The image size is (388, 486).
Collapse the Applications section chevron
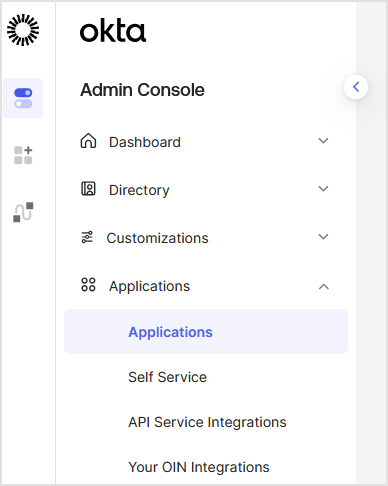point(324,286)
